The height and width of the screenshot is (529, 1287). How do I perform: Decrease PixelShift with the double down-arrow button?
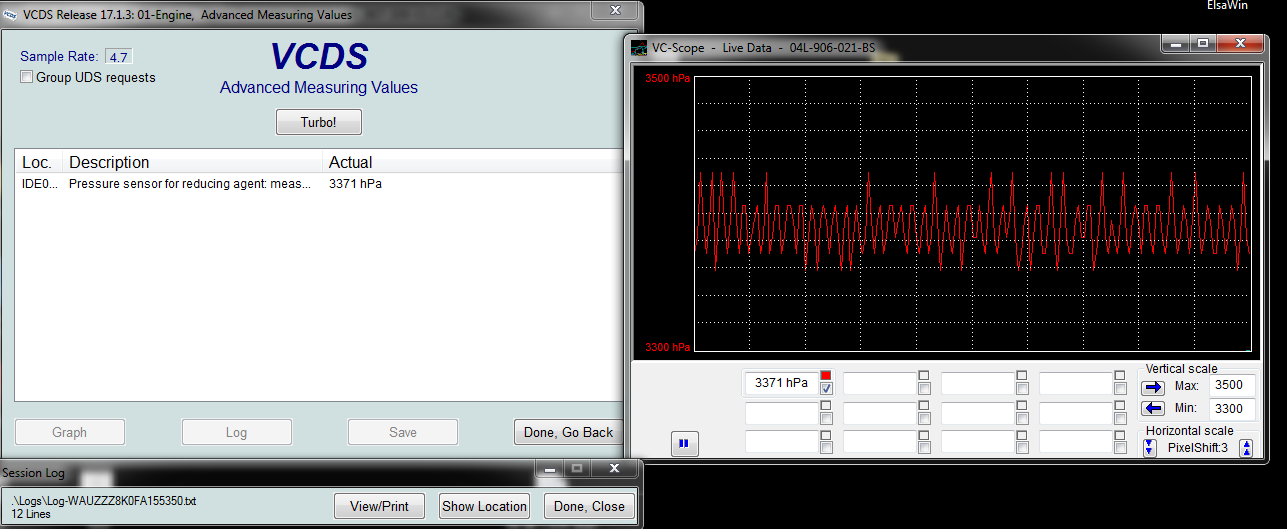(x=1149, y=448)
